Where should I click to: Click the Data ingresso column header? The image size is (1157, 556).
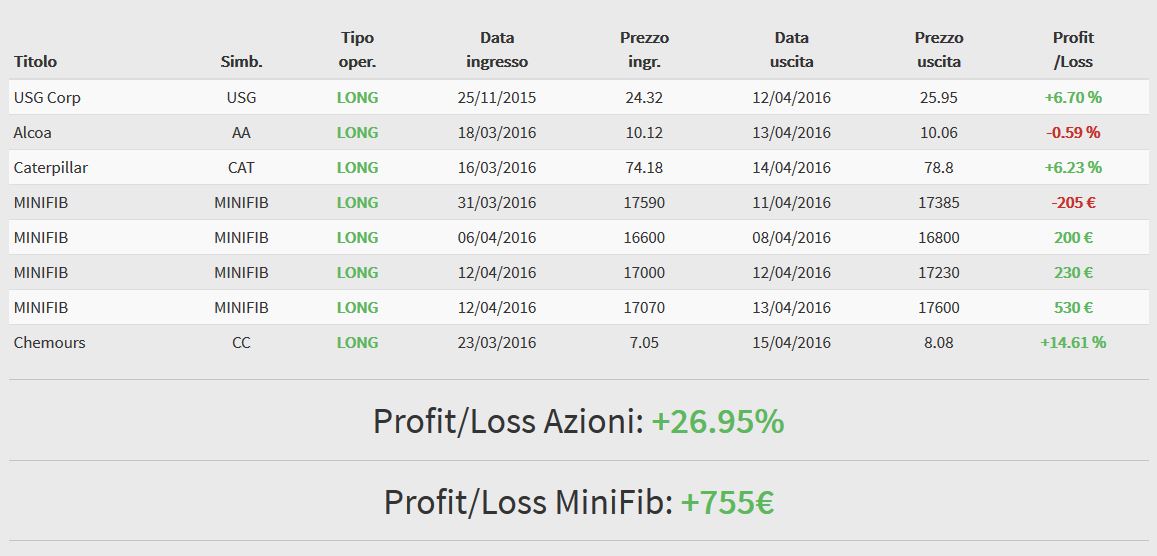(x=497, y=49)
